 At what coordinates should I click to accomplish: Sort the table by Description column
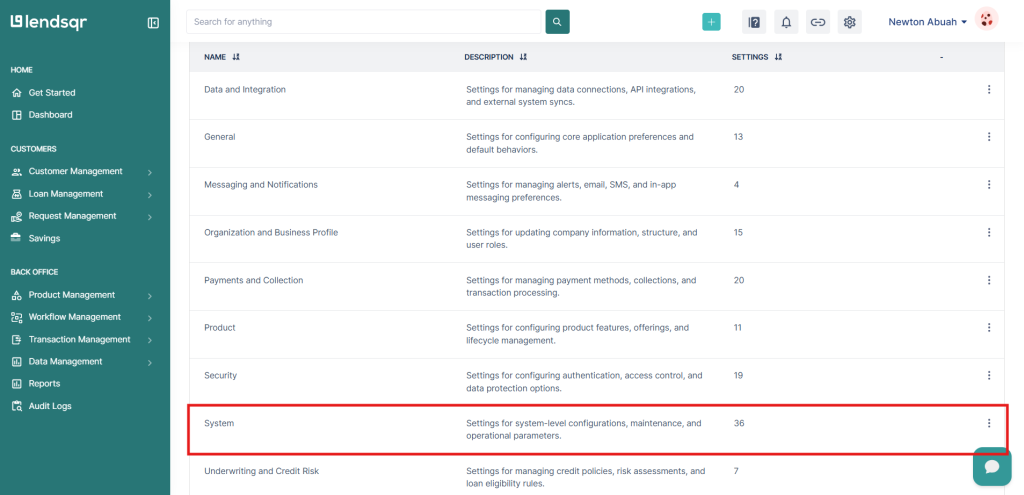523,57
